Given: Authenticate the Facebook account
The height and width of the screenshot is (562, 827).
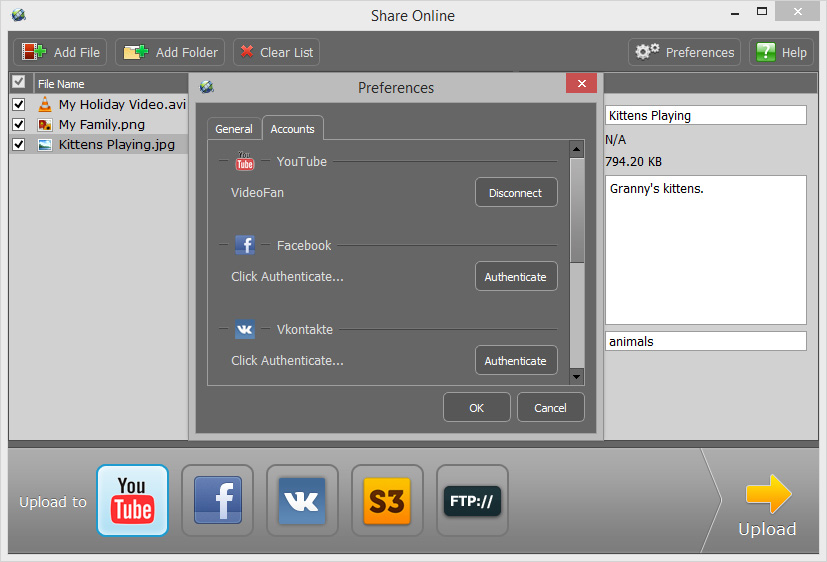Looking at the screenshot, I should 515,277.
